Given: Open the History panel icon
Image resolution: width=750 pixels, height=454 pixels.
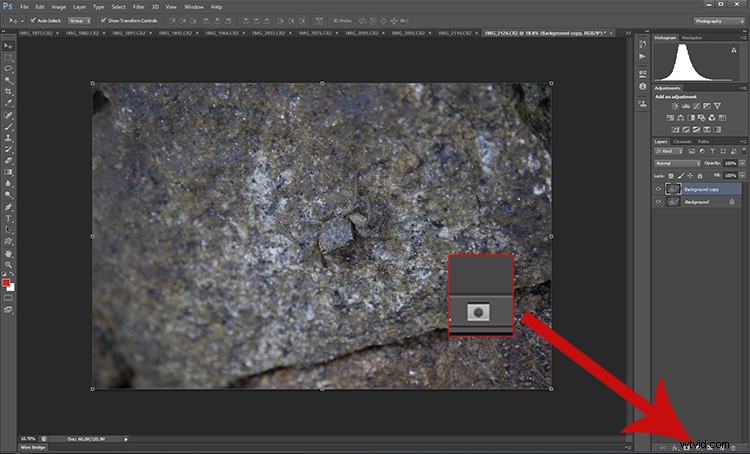Looking at the screenshot, I should point(642,44).
